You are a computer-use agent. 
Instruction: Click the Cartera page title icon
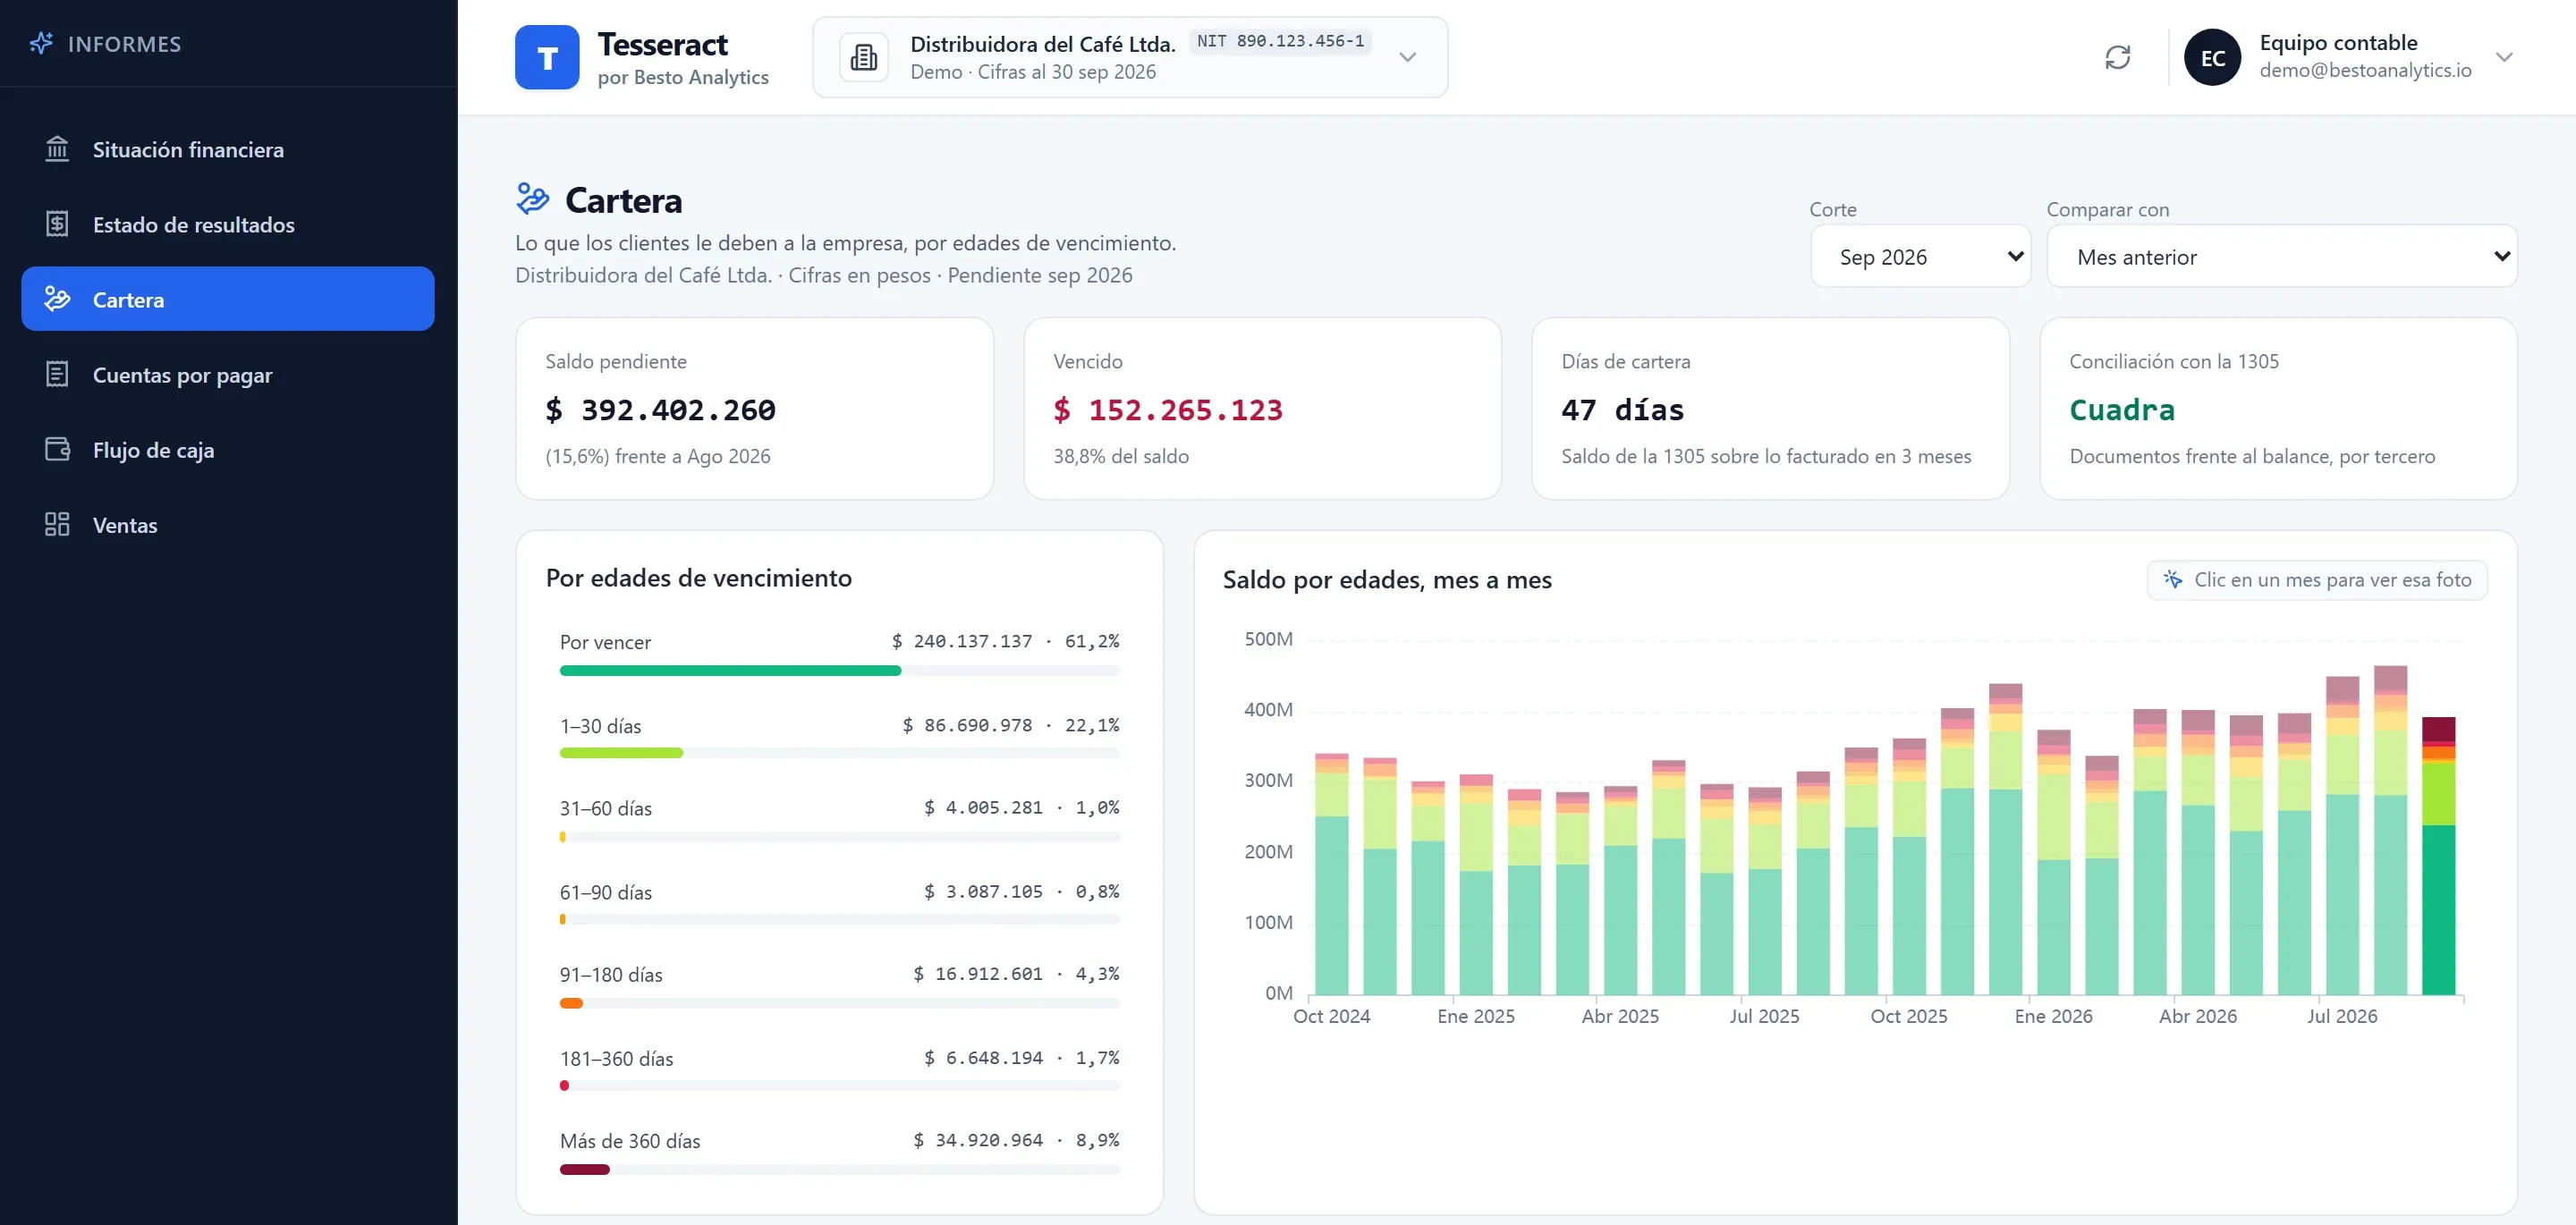532,199
